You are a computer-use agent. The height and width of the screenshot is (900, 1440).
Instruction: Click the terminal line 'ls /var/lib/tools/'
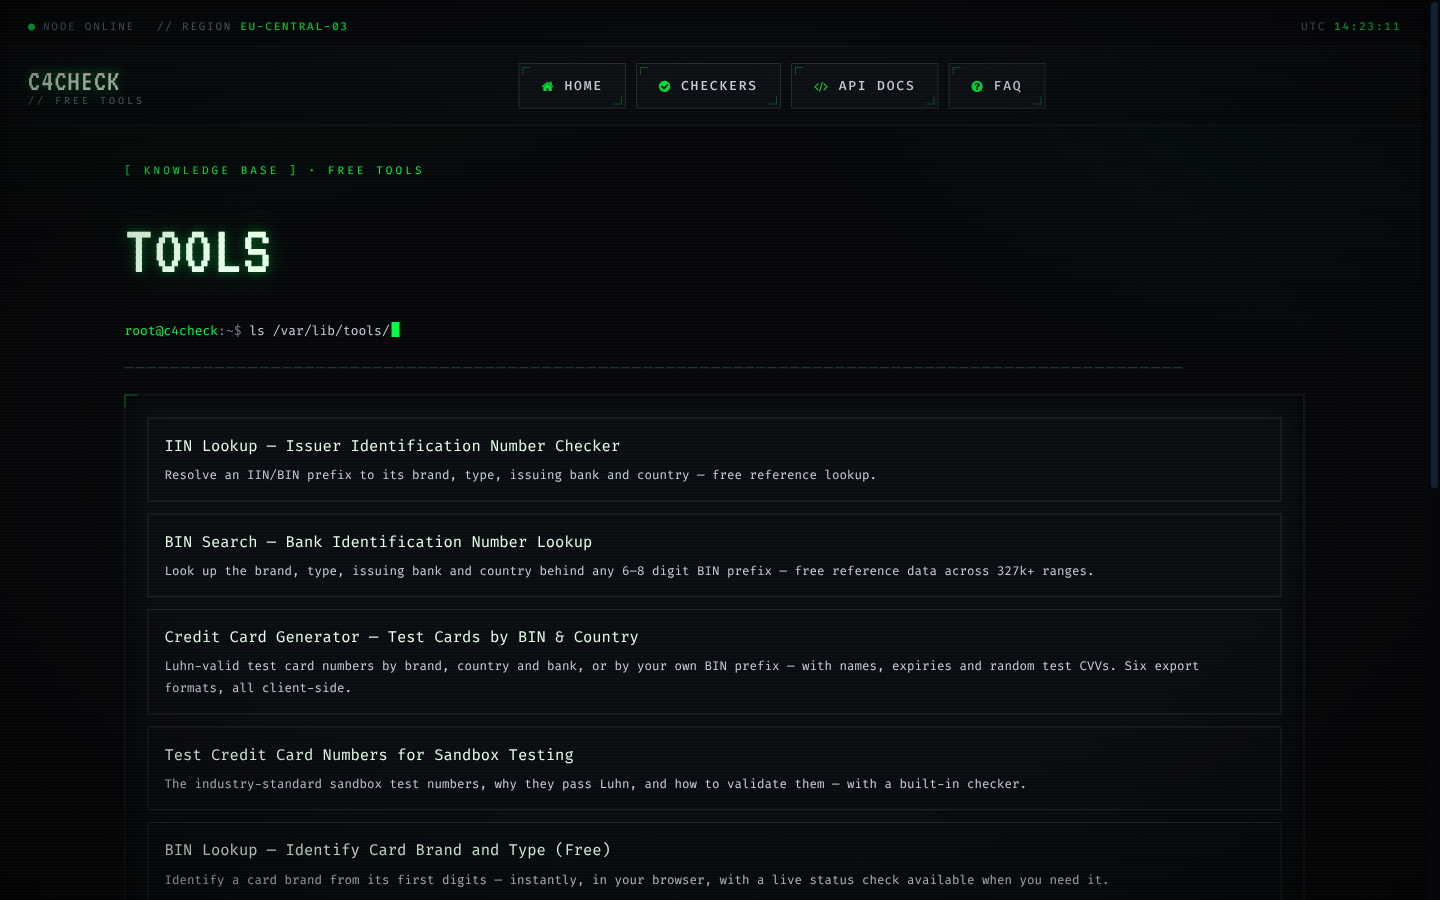[319, 330]
